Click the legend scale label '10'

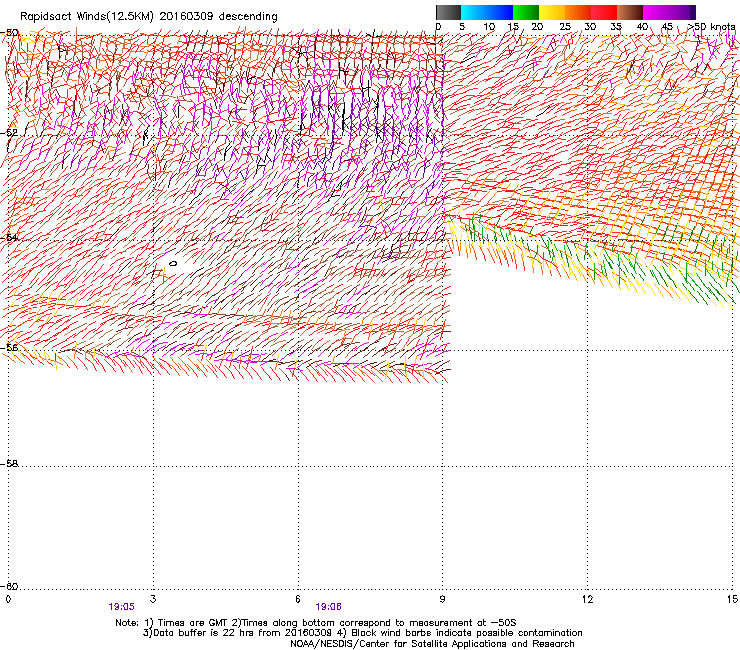coord(489,27)
